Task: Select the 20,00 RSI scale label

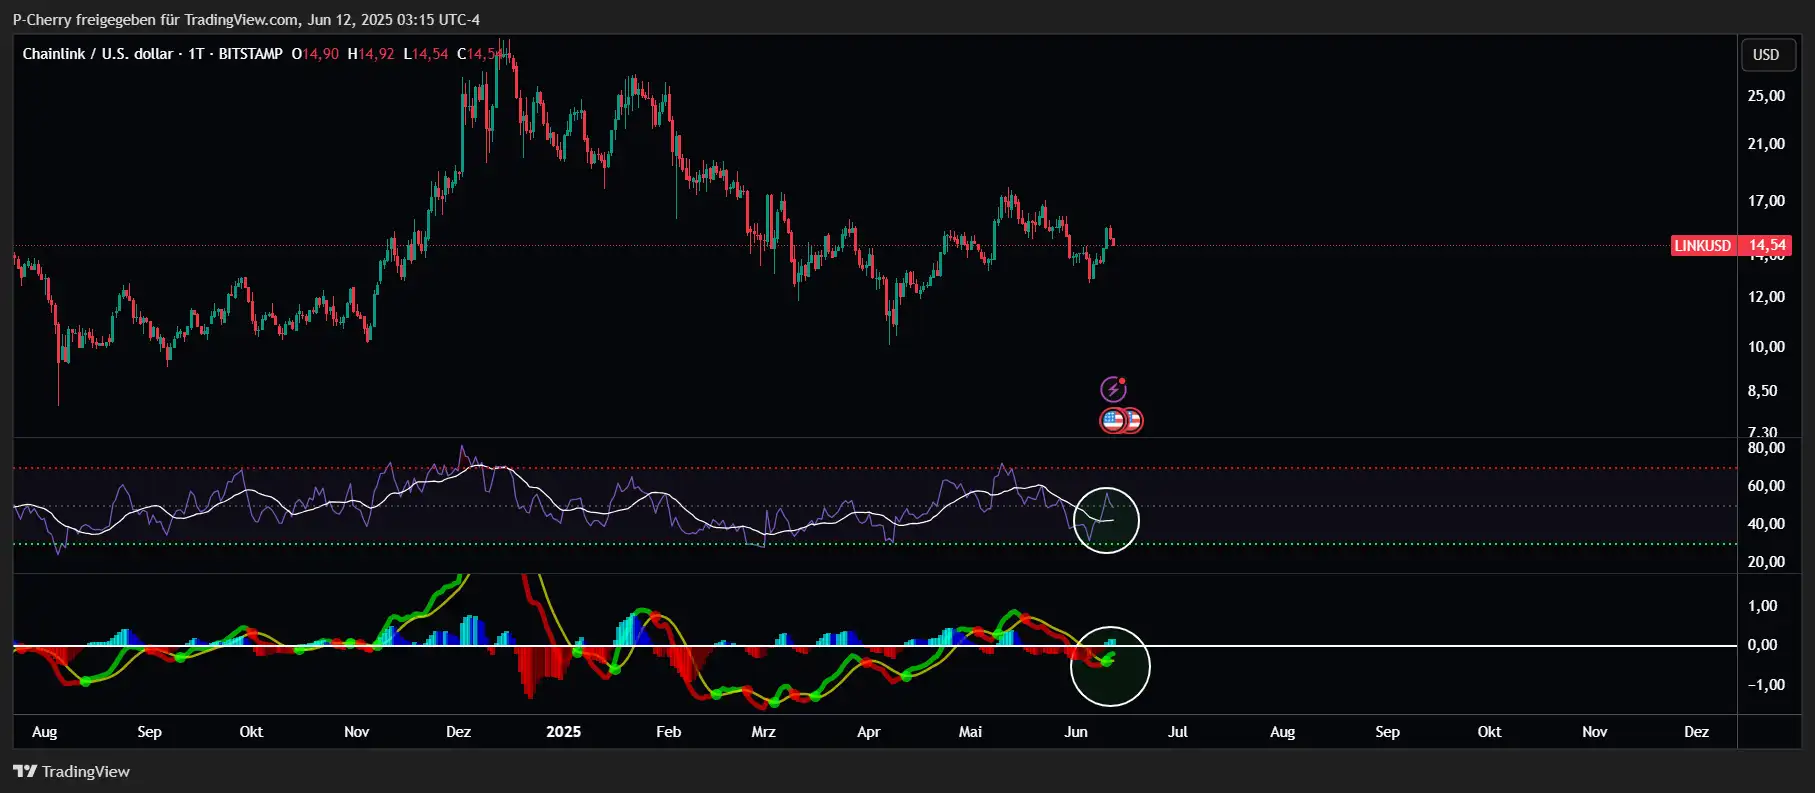Action: [x=1766, y=562]
